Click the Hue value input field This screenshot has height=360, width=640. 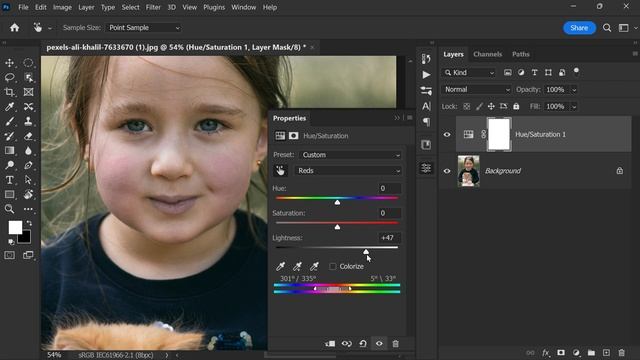[389, 189]
